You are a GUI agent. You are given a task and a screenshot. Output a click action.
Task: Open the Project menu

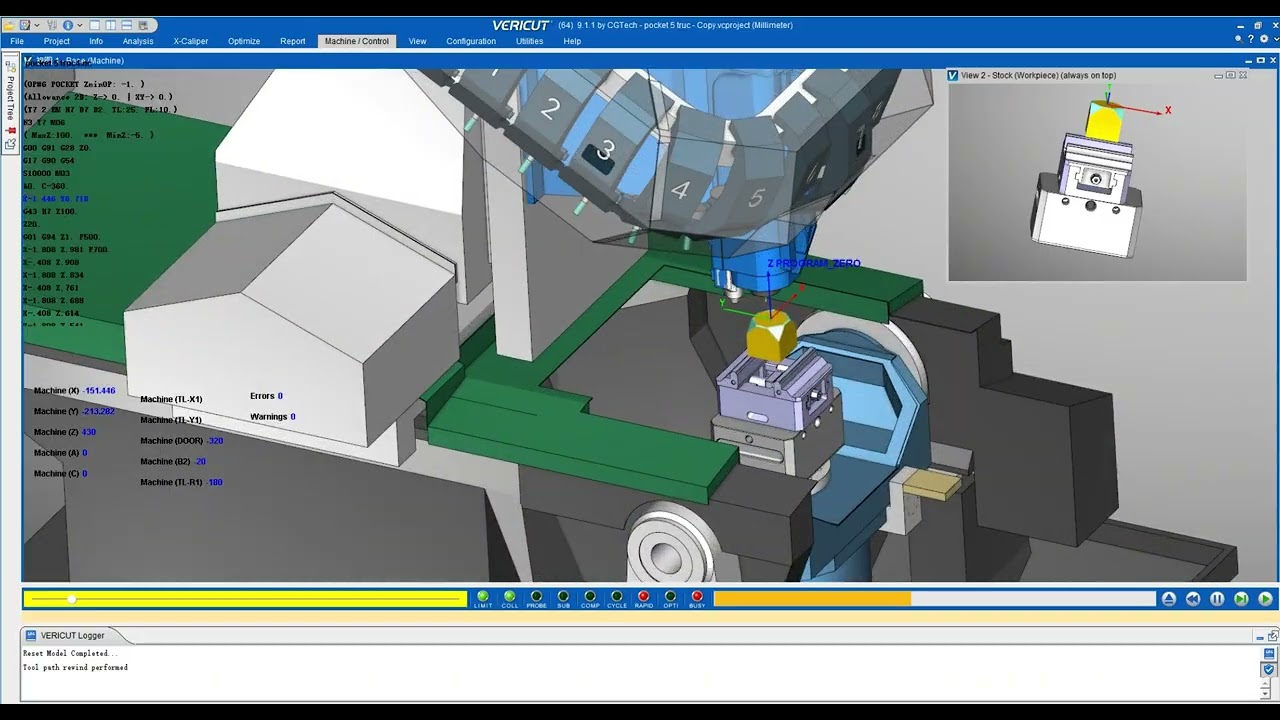(57, 41)
